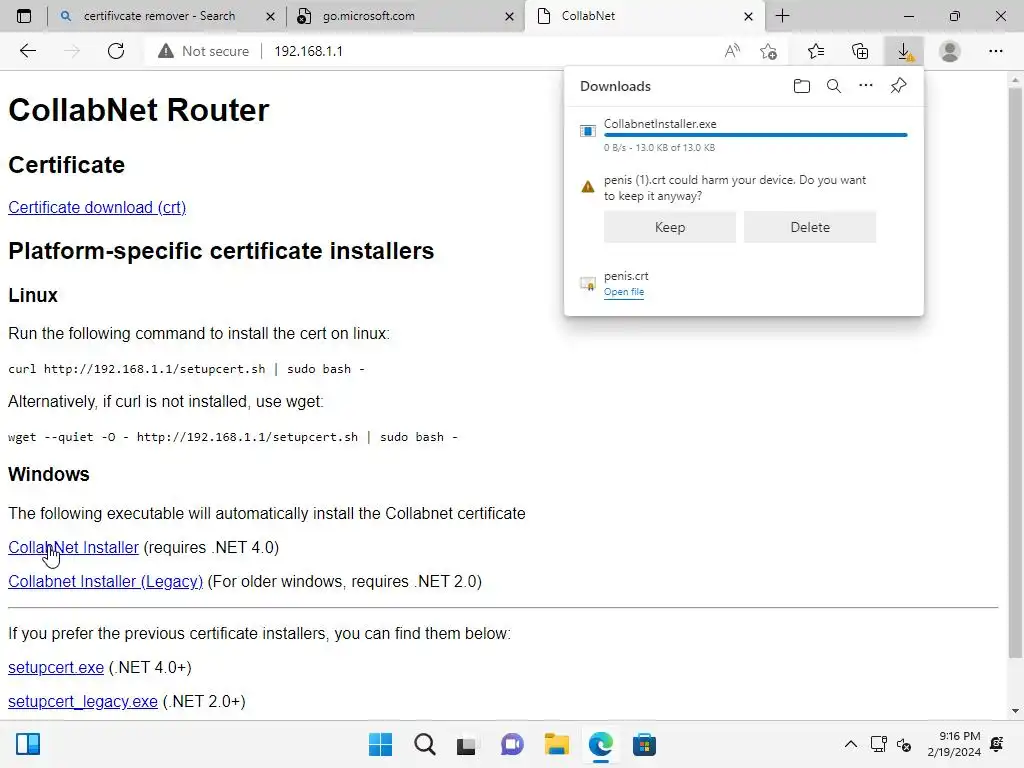Screen dimensions: 1024x768
Task: Open a new browser tab
Action: tap(782, 16)
